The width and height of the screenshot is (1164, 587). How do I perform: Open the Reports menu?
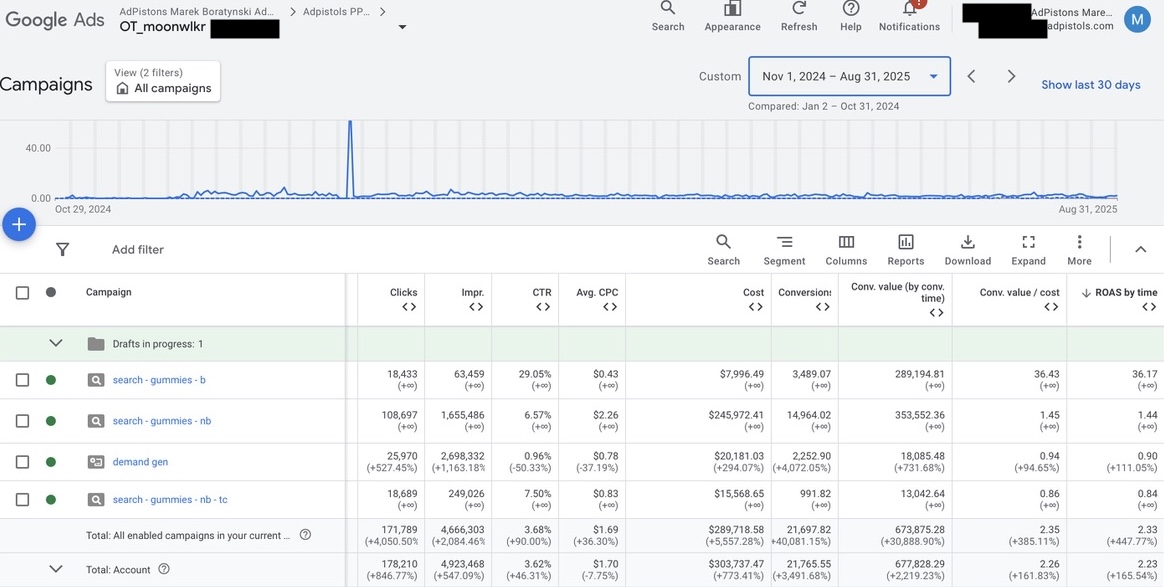point(906,250)
